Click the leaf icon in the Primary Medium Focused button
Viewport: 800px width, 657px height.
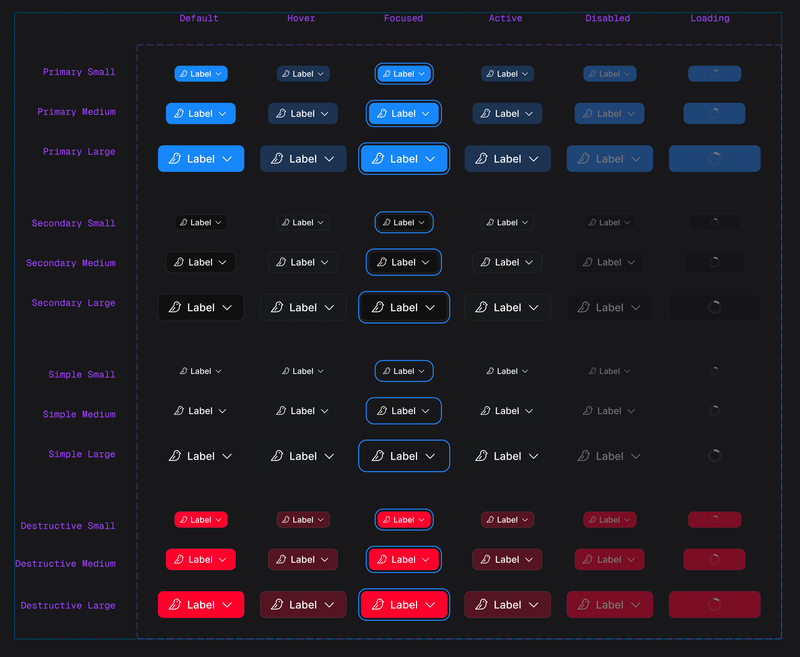380,114
